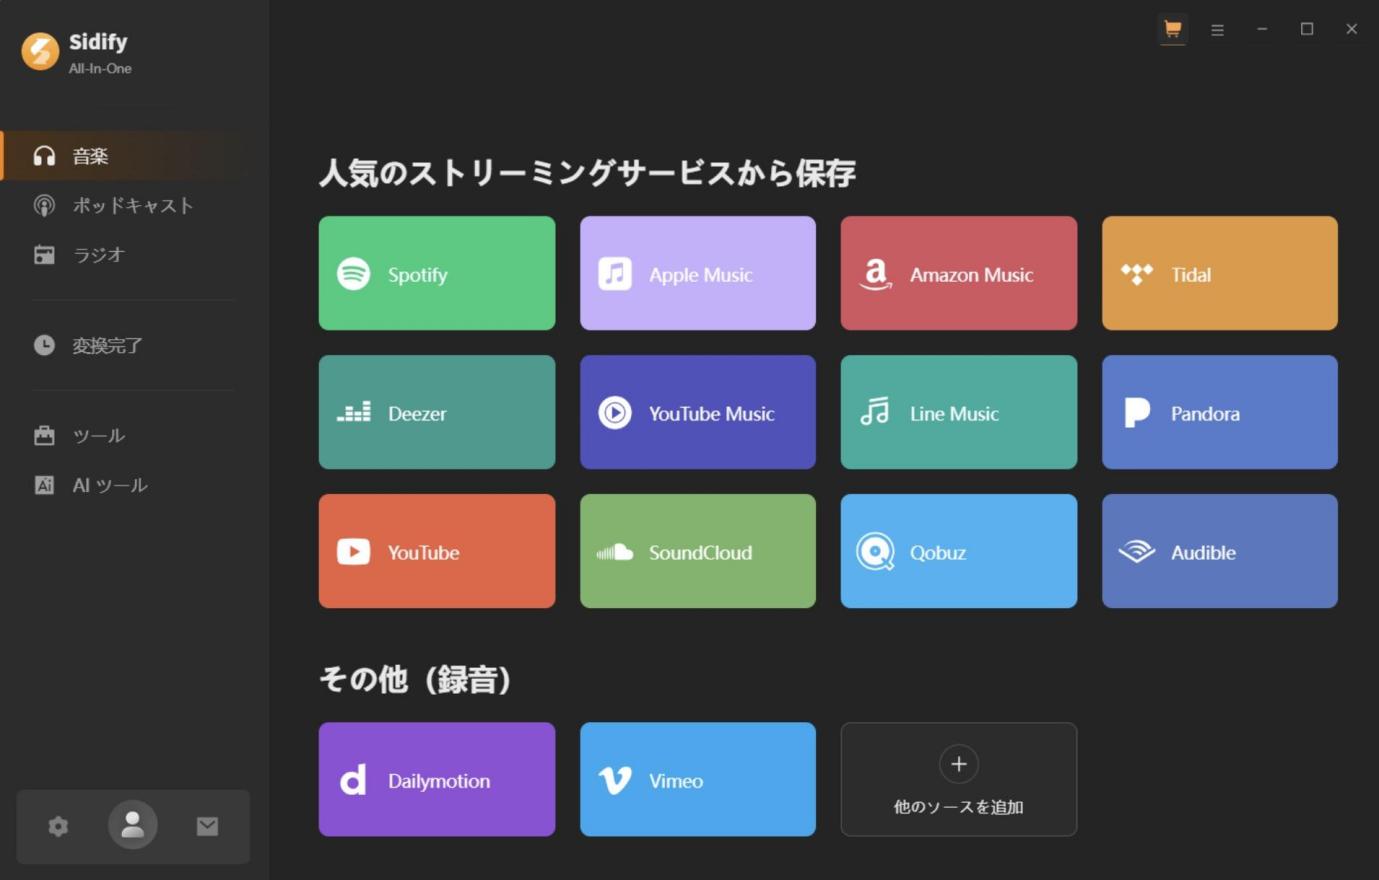Screen dimensions: 1379x880
Task: Choose the Deezer label
Action: click(417, 414)
